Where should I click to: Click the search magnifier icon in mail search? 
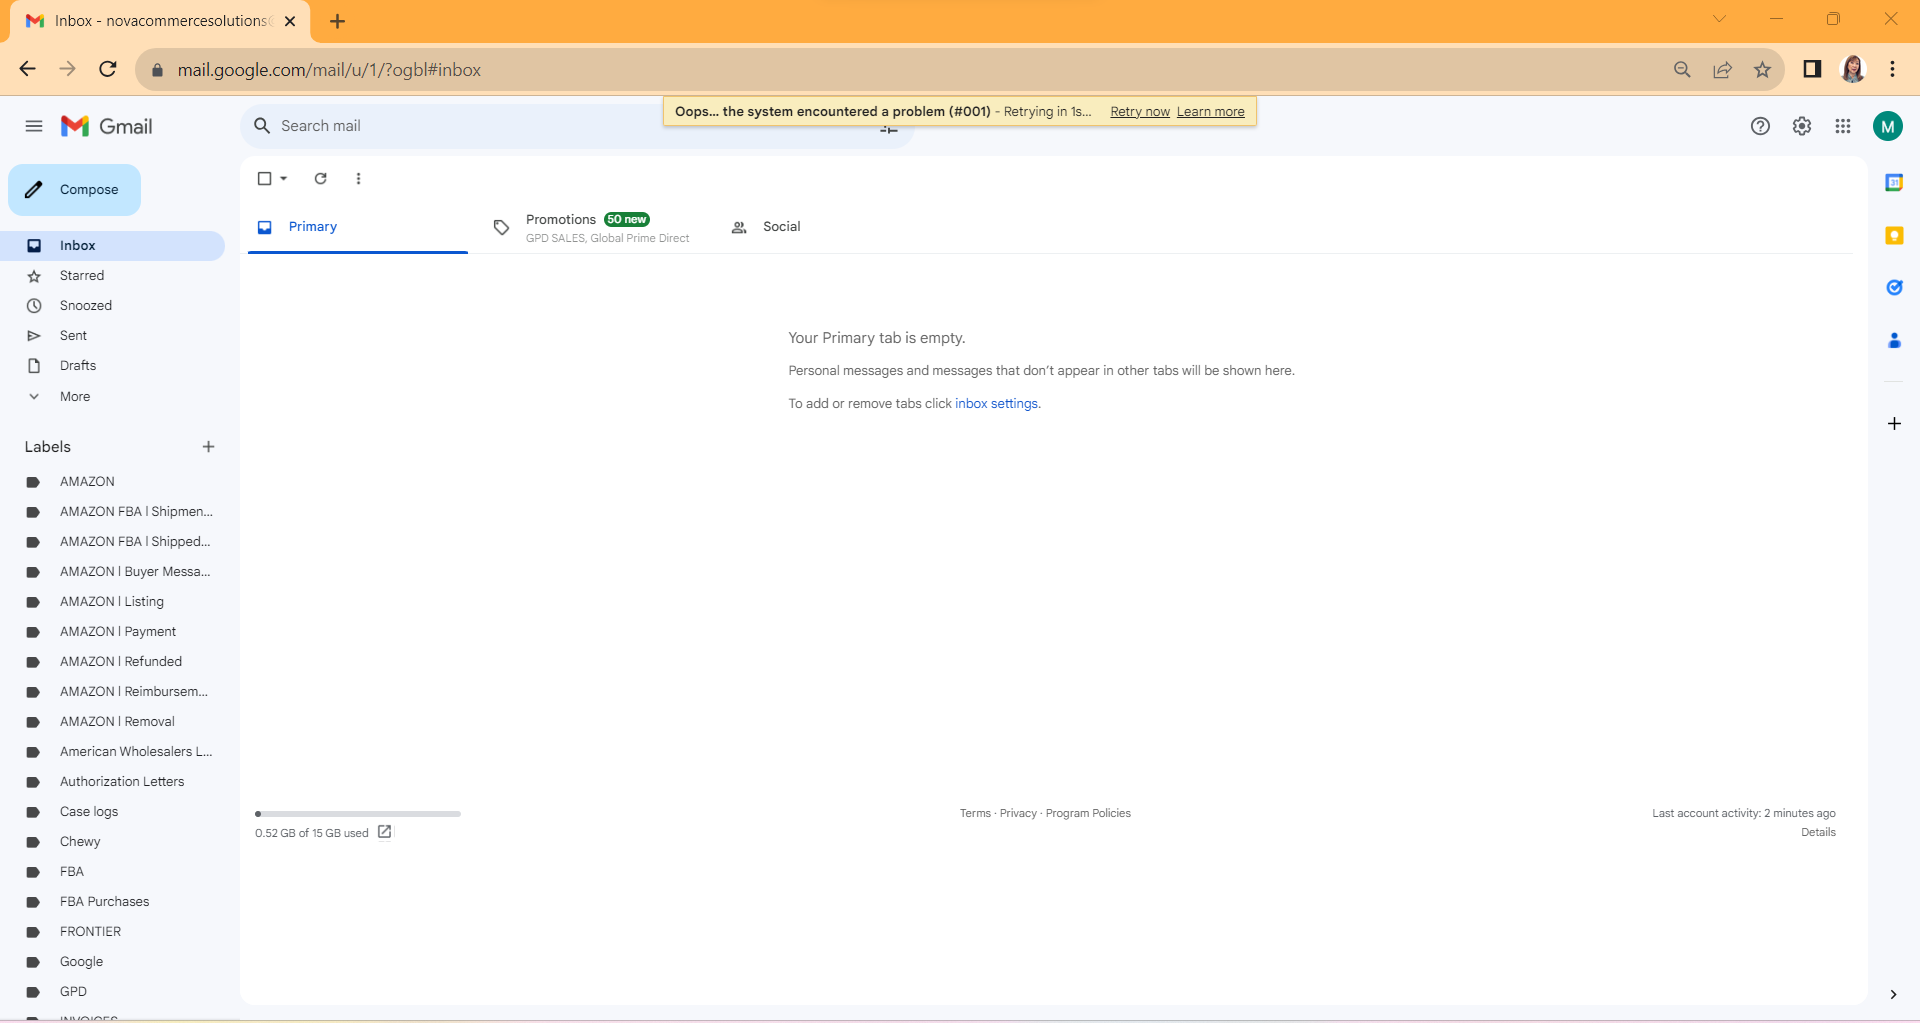point(262,126)
